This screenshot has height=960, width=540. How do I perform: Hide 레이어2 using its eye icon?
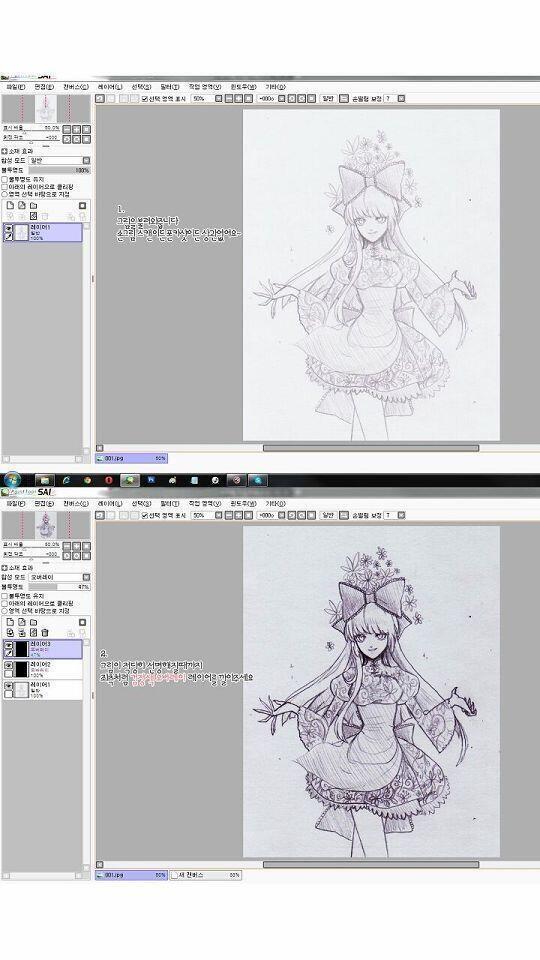9,664
